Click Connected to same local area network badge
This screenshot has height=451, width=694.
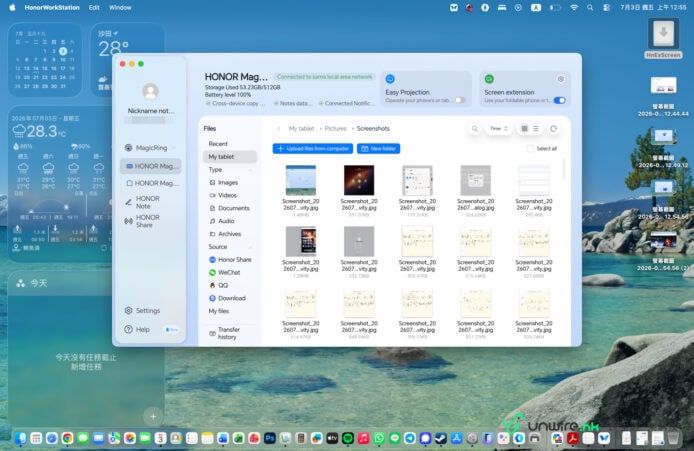(324, 77)
